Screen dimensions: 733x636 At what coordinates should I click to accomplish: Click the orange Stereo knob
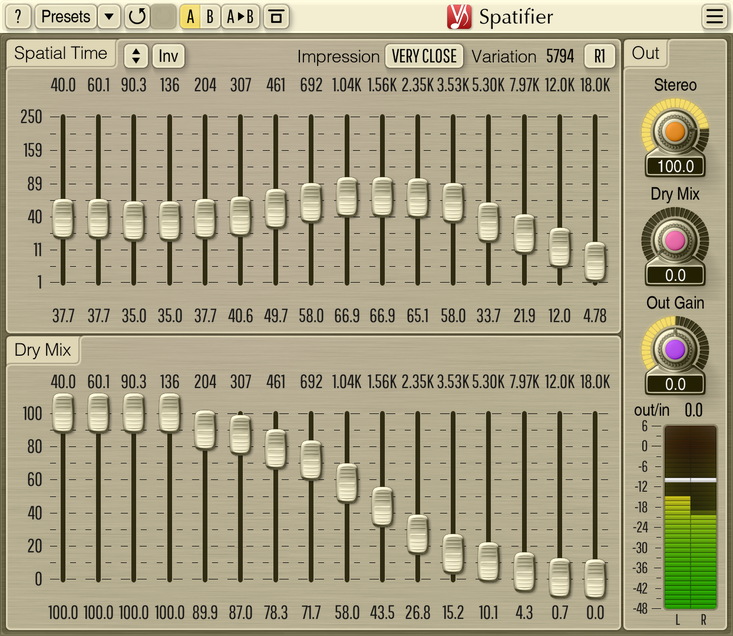click(x=675, y=132)
